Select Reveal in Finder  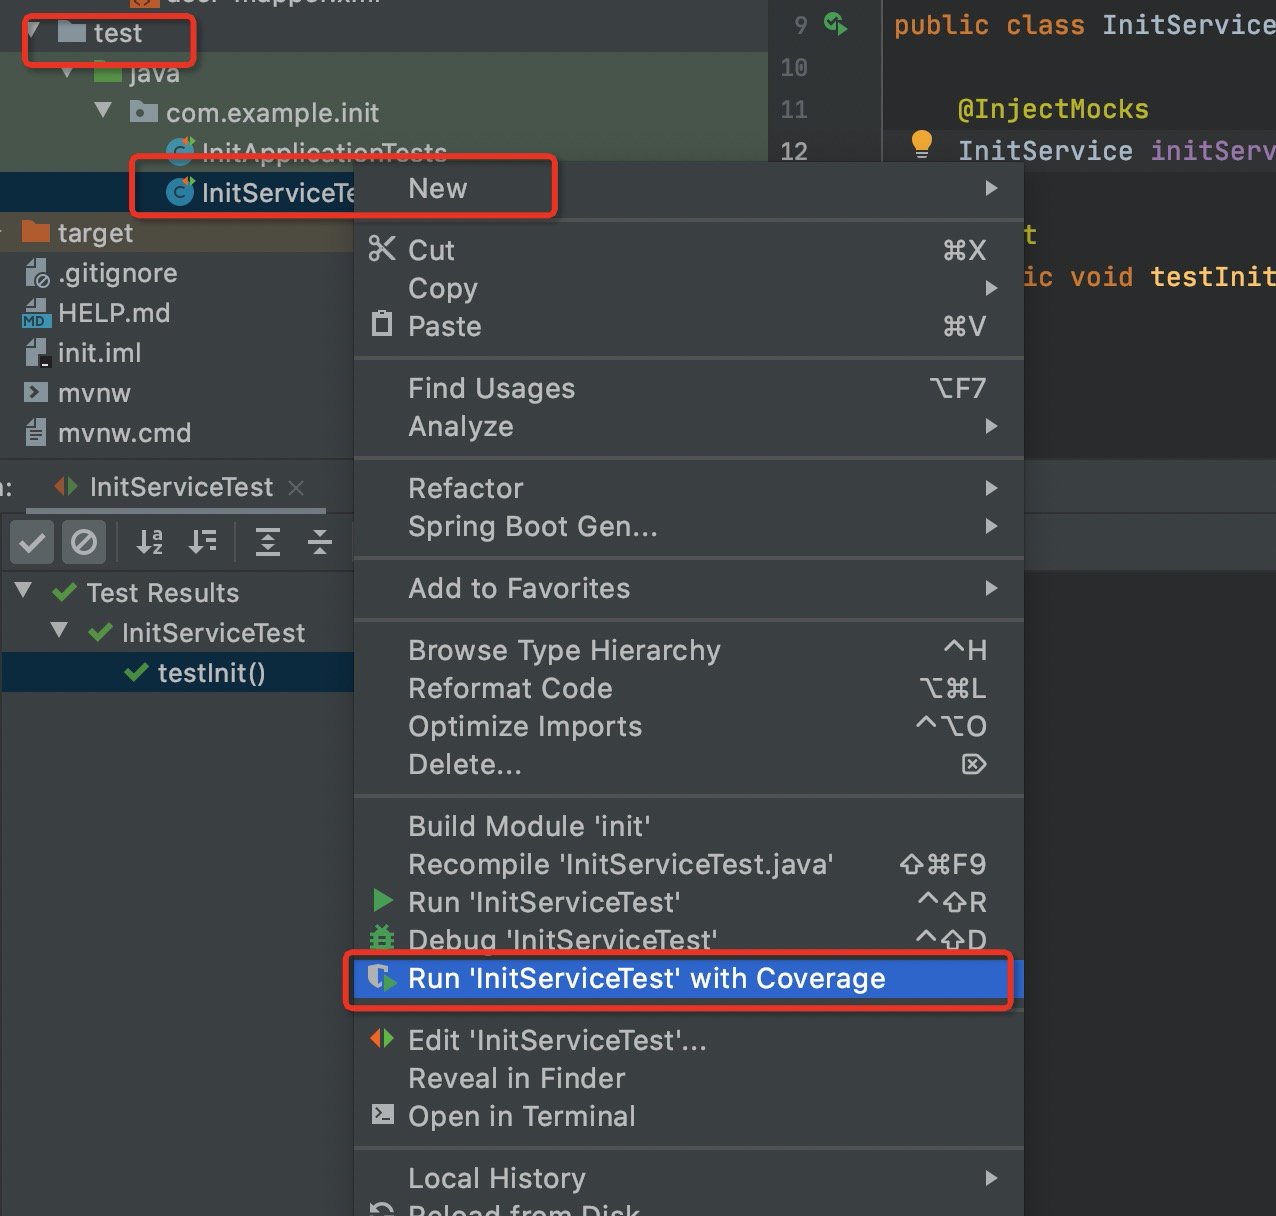point(689,1078)
